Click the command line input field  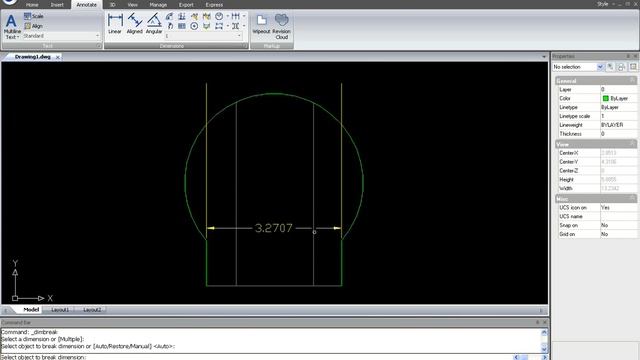tap(257, 357)
